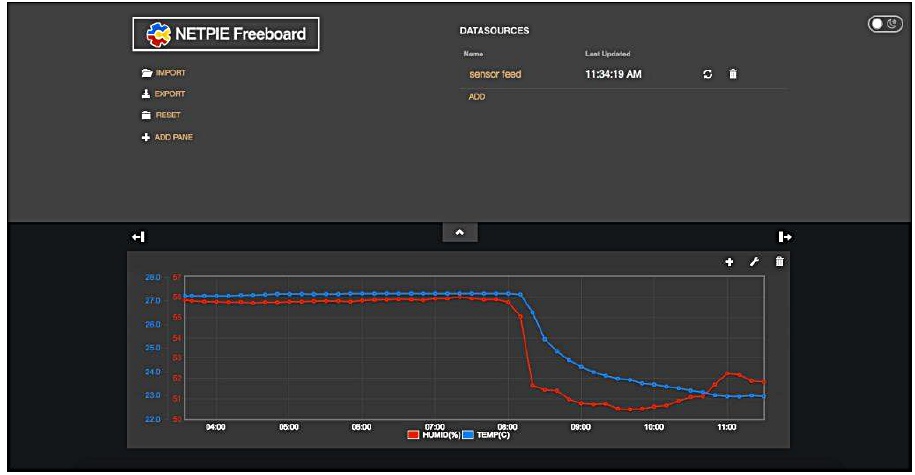915x475 pixels.
Task: Click the Import folder icon
Action: click(x=146, y=73)
